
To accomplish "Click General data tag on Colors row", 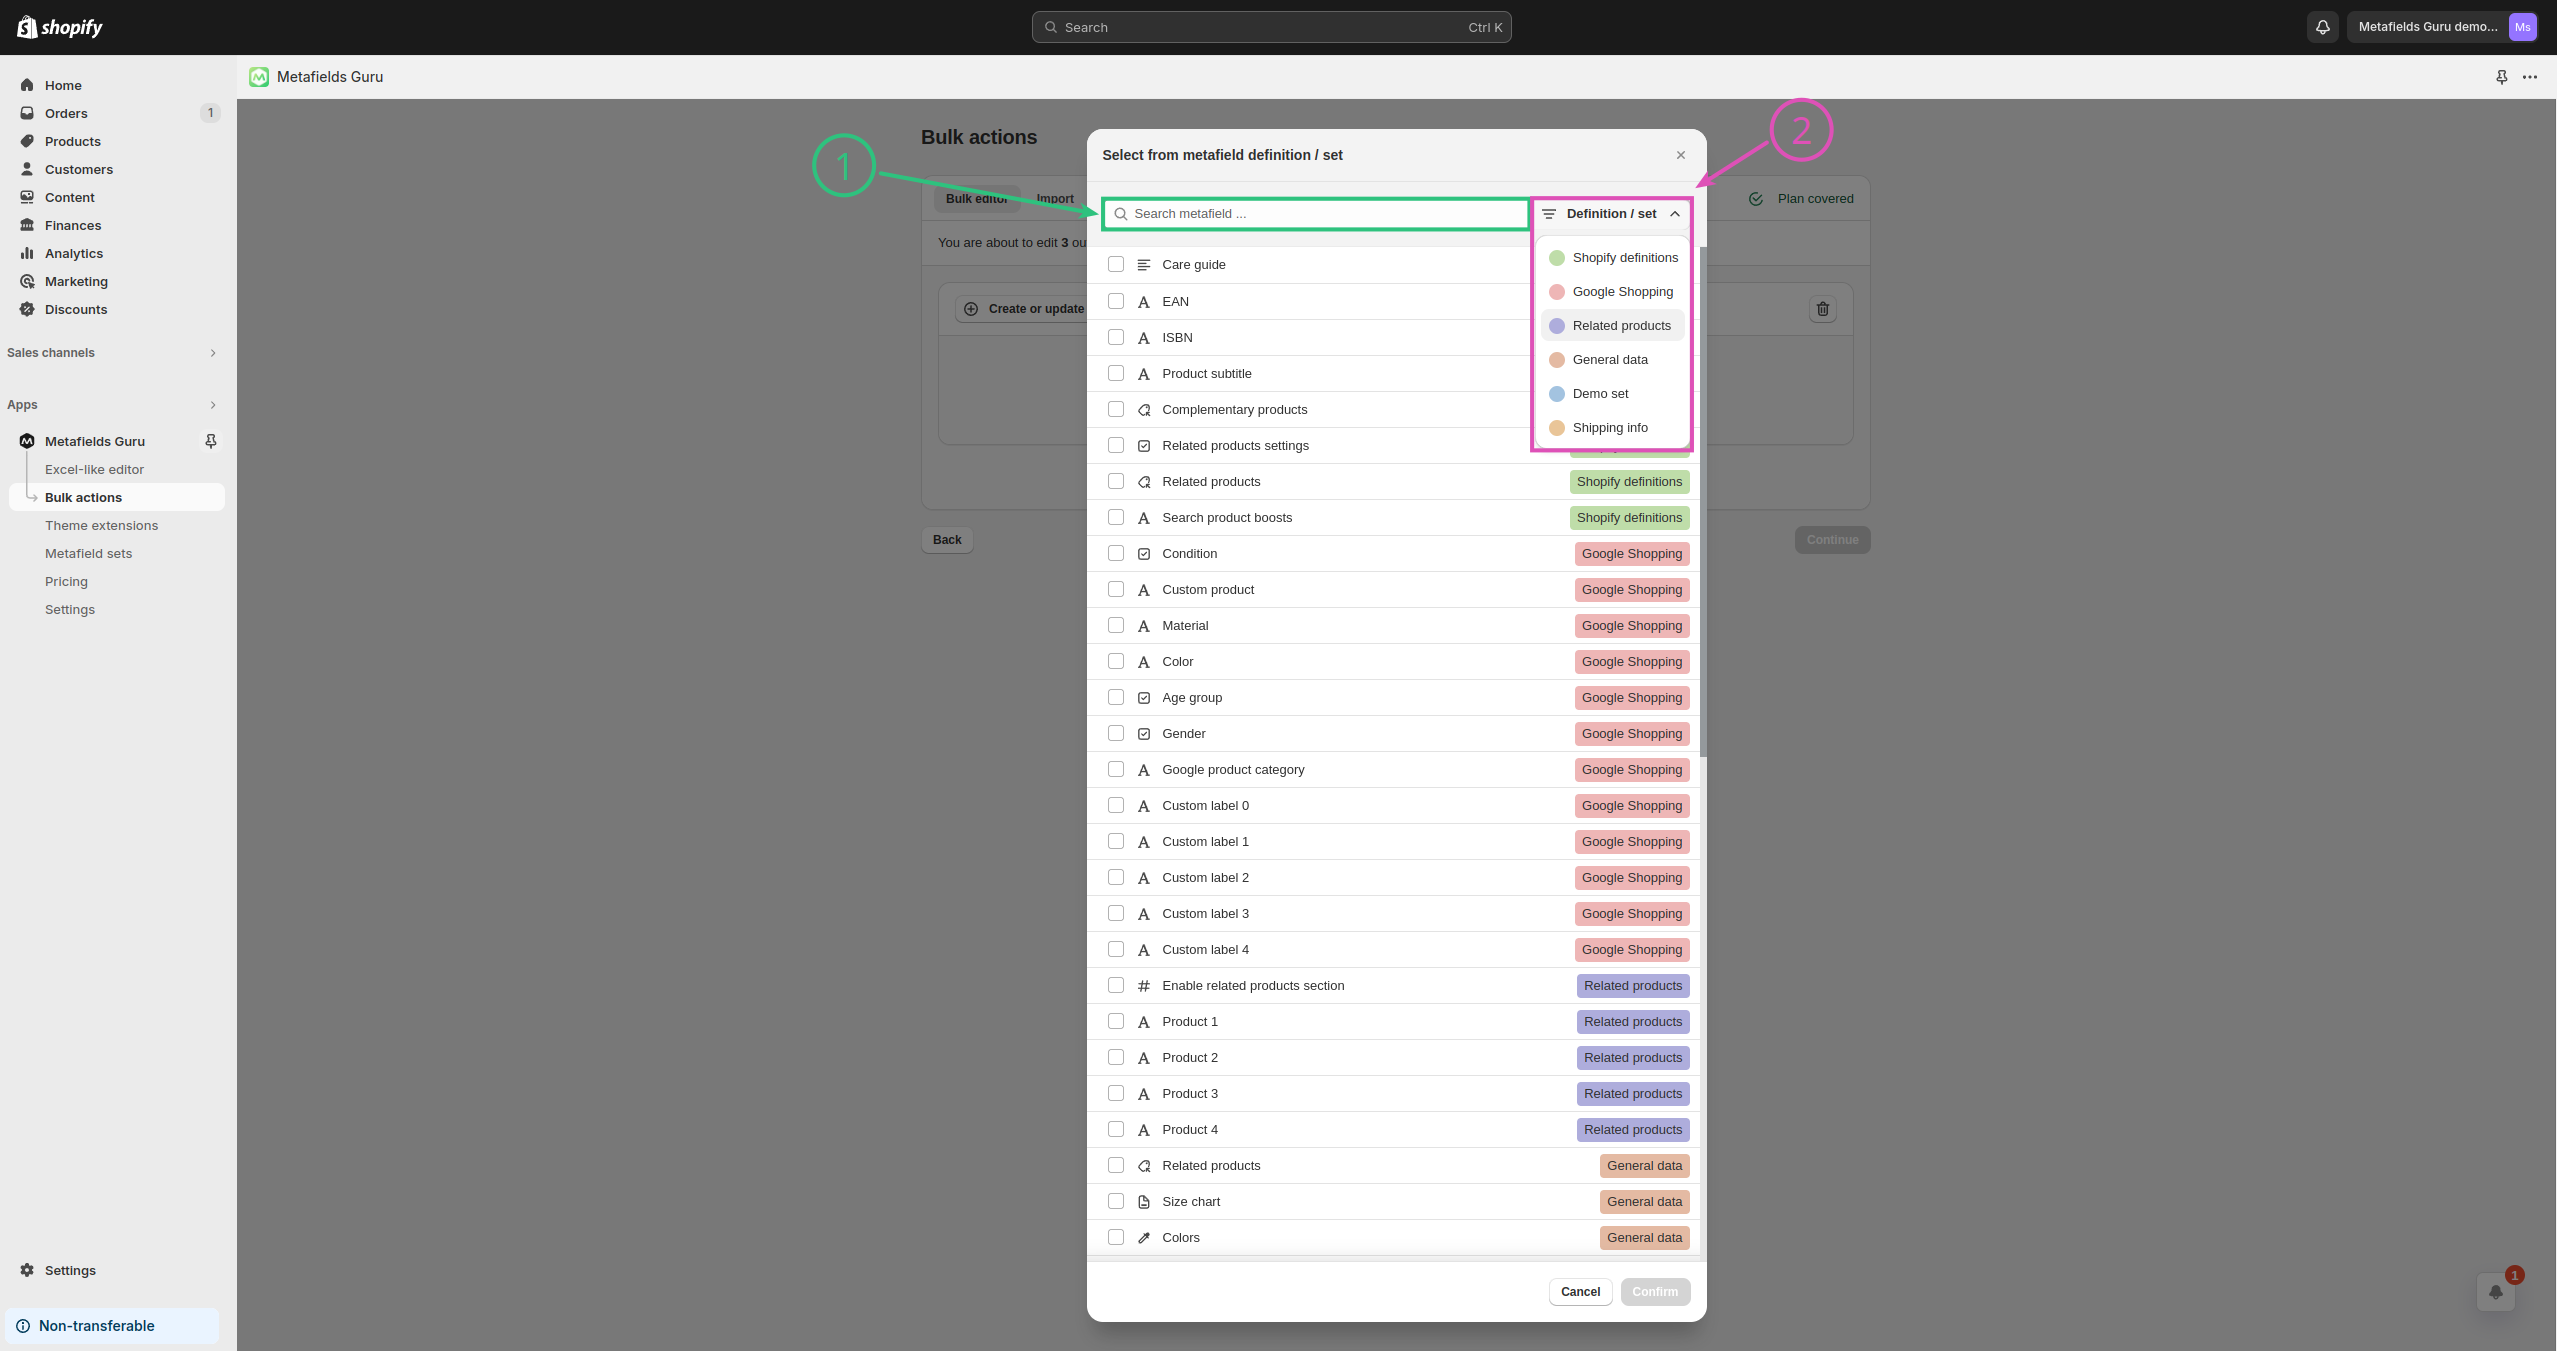I will tap(1645, 1238).
